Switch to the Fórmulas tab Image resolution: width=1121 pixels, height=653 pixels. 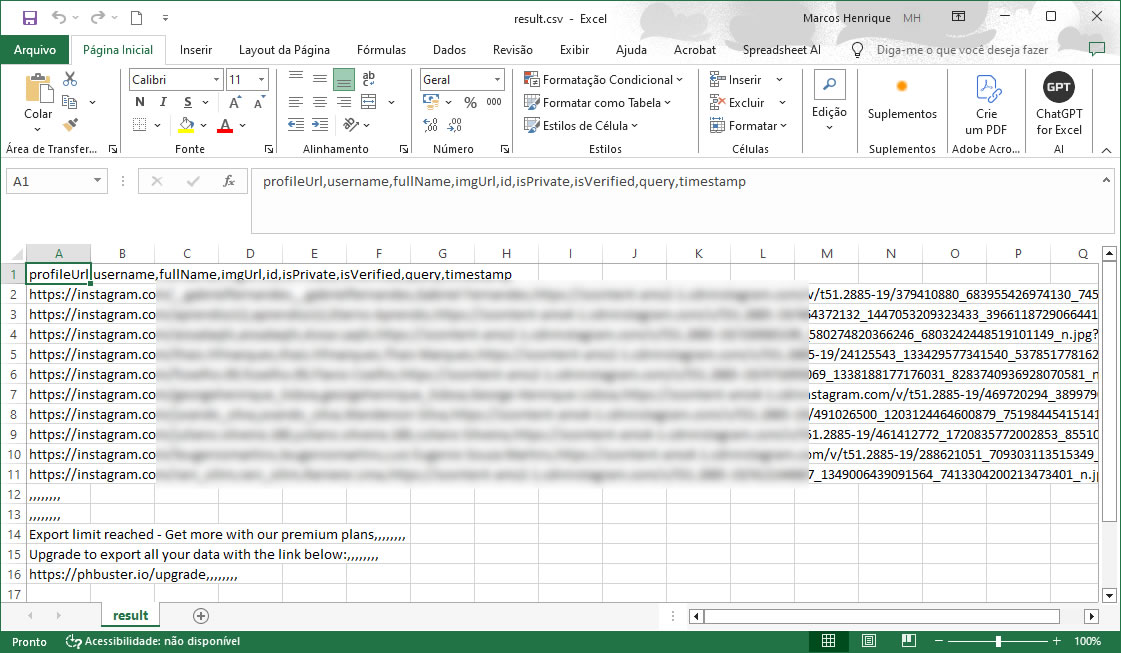pyautogui.click(x=381, y=49)
